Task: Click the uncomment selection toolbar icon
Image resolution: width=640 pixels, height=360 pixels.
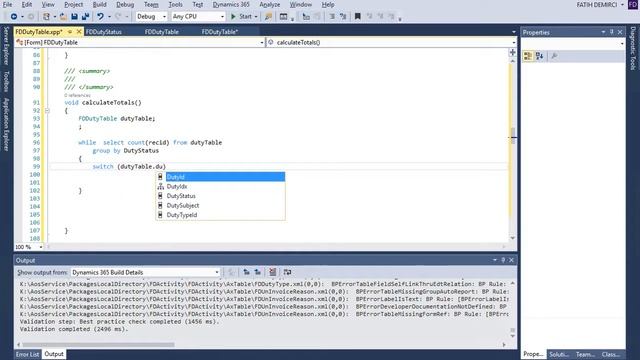Action: coord(343,17)
